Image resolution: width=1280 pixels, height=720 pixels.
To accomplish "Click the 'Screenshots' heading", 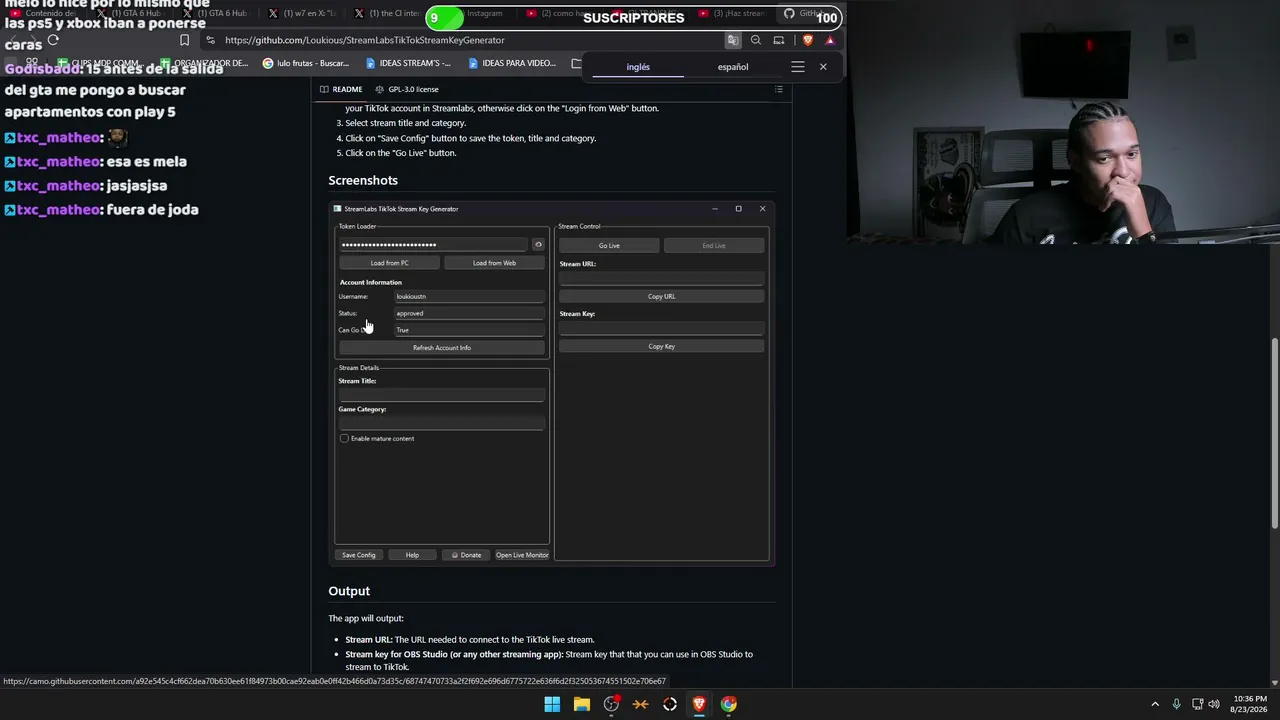I will pyautogui.click(x=363, y=180).
